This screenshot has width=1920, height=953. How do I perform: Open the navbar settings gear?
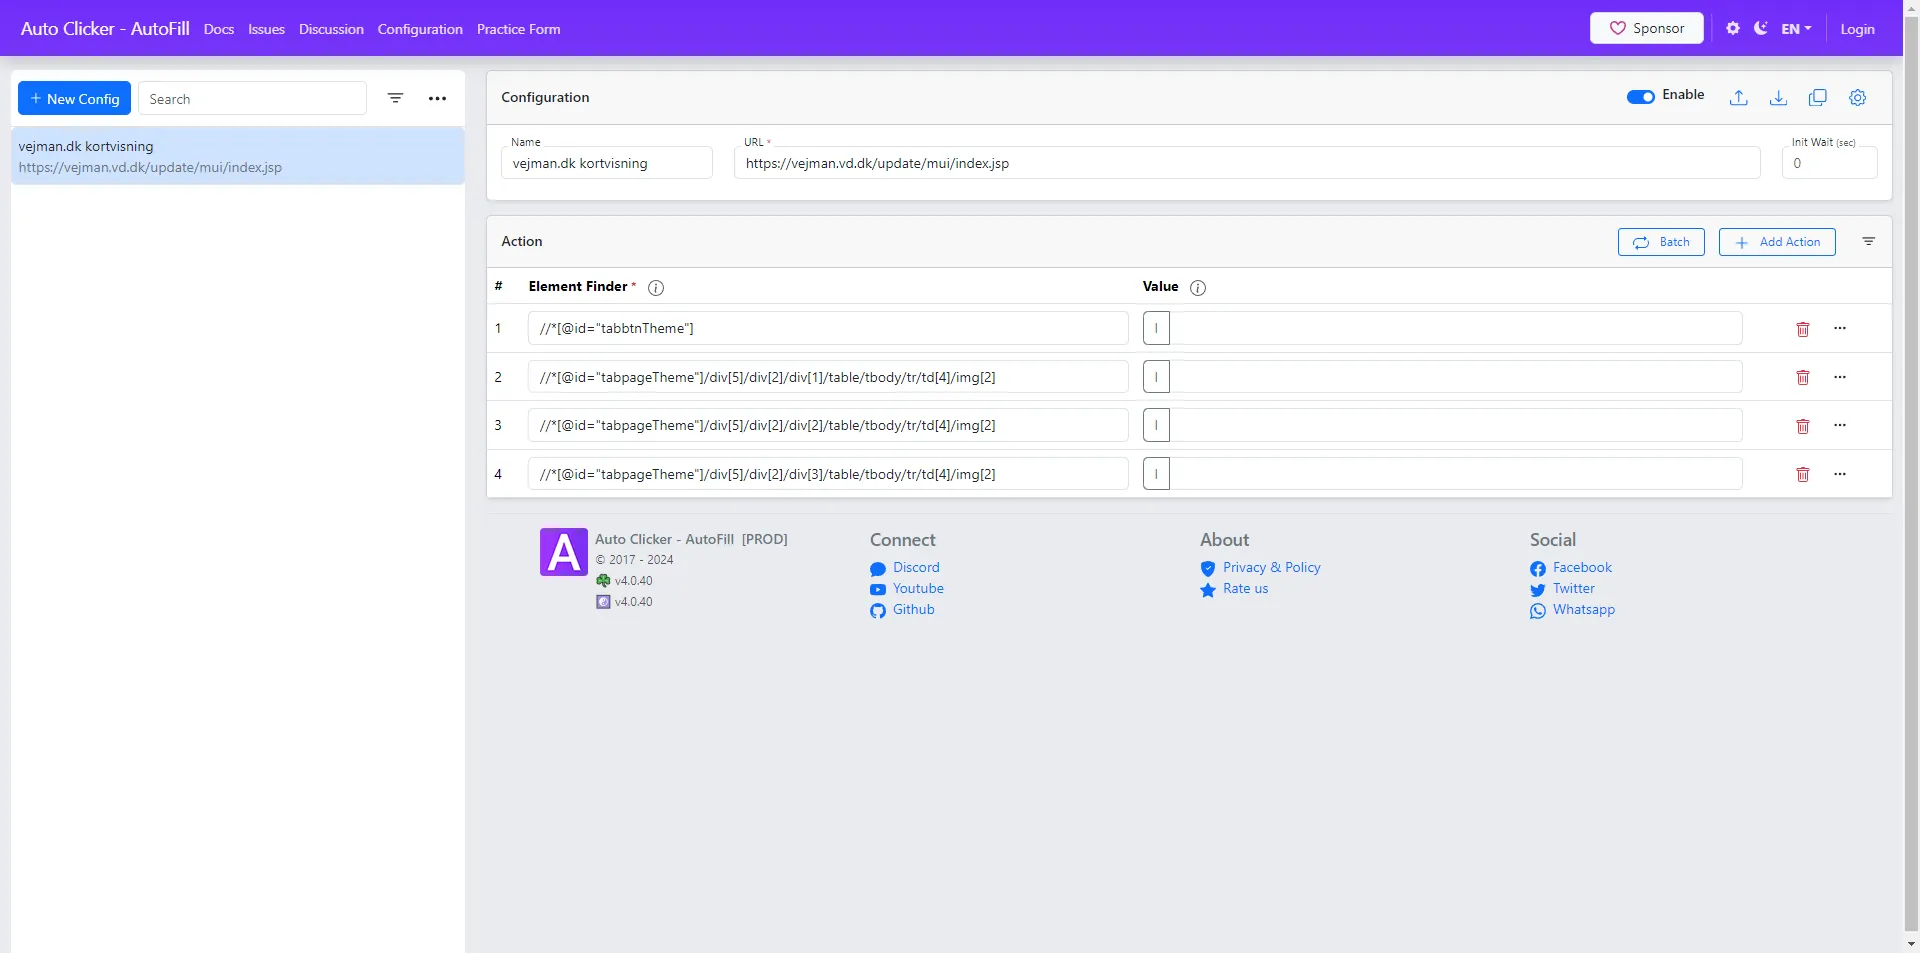pyautogui.click(x=1733, y=28)
